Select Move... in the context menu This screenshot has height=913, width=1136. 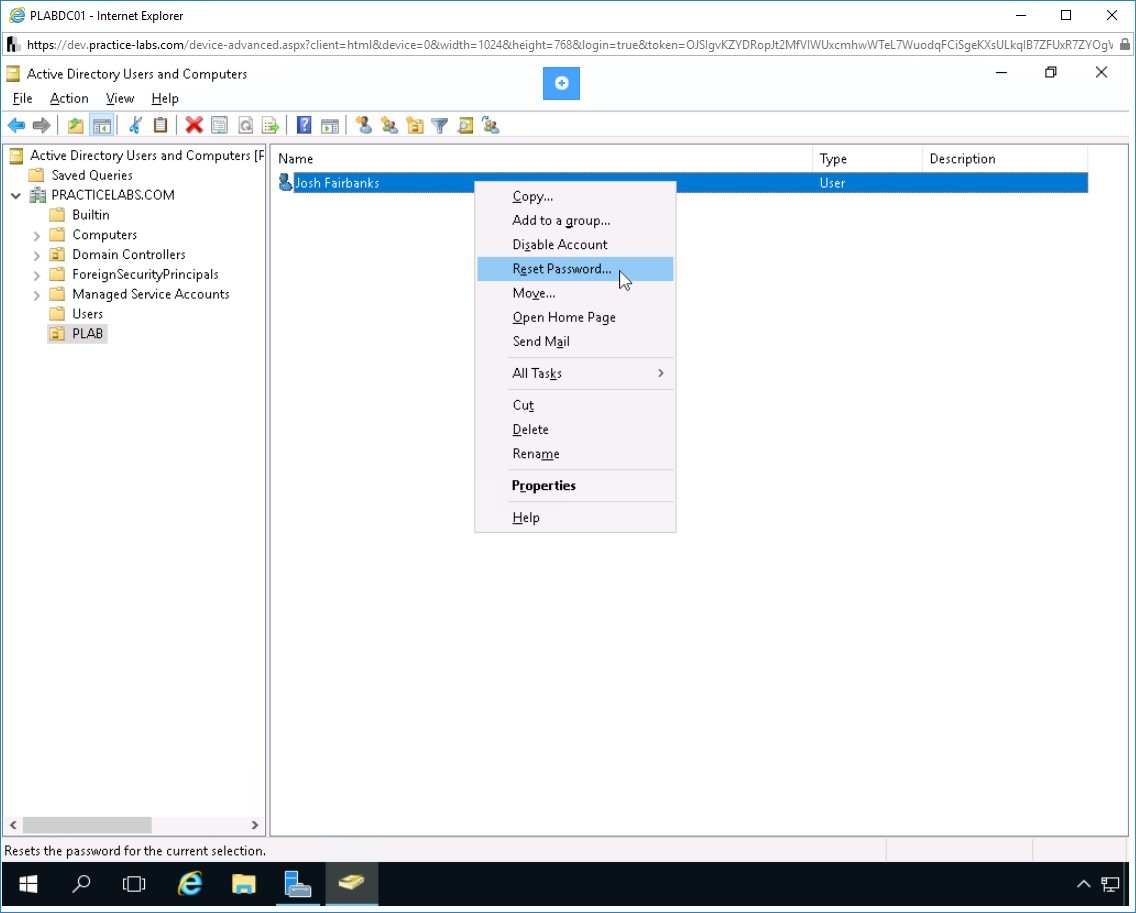pos(575,293)
